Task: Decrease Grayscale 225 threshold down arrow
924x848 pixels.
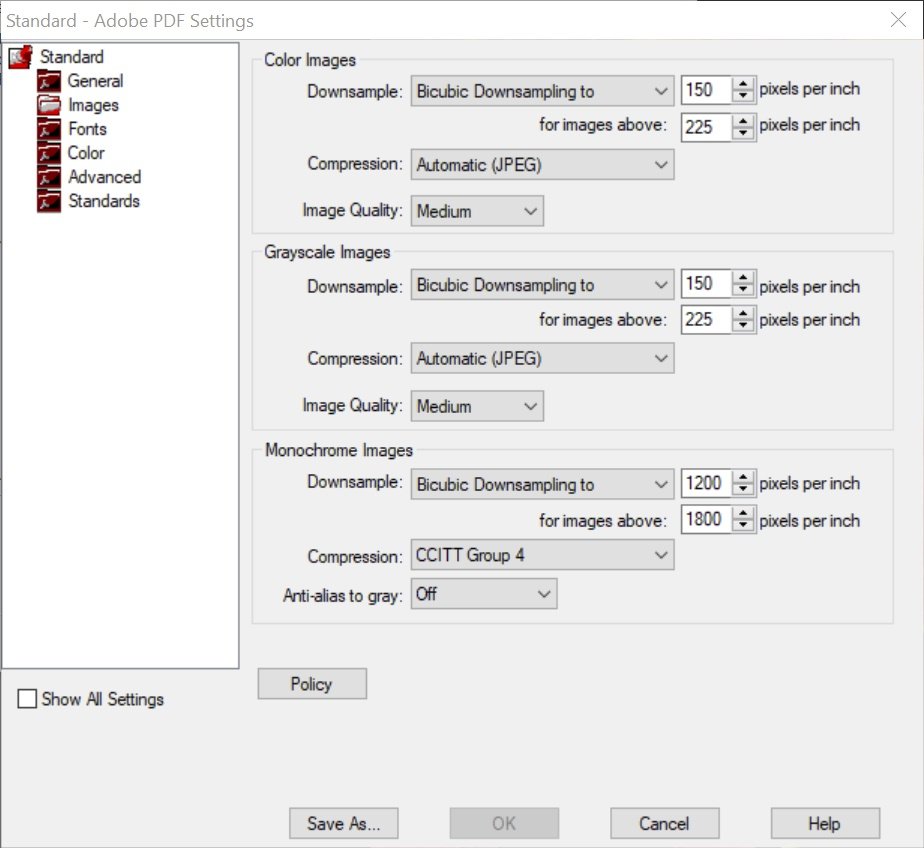Action: click(x=744, y=326)
